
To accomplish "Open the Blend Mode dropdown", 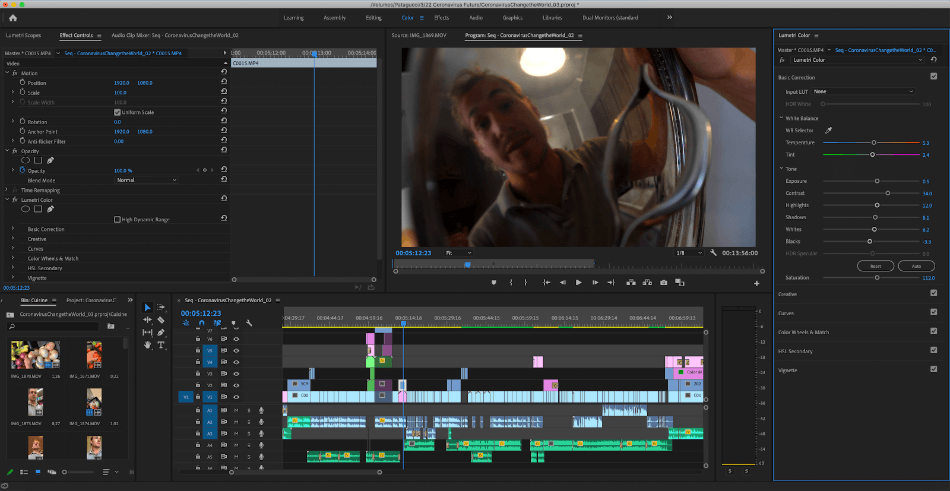I will pos(146,180).
